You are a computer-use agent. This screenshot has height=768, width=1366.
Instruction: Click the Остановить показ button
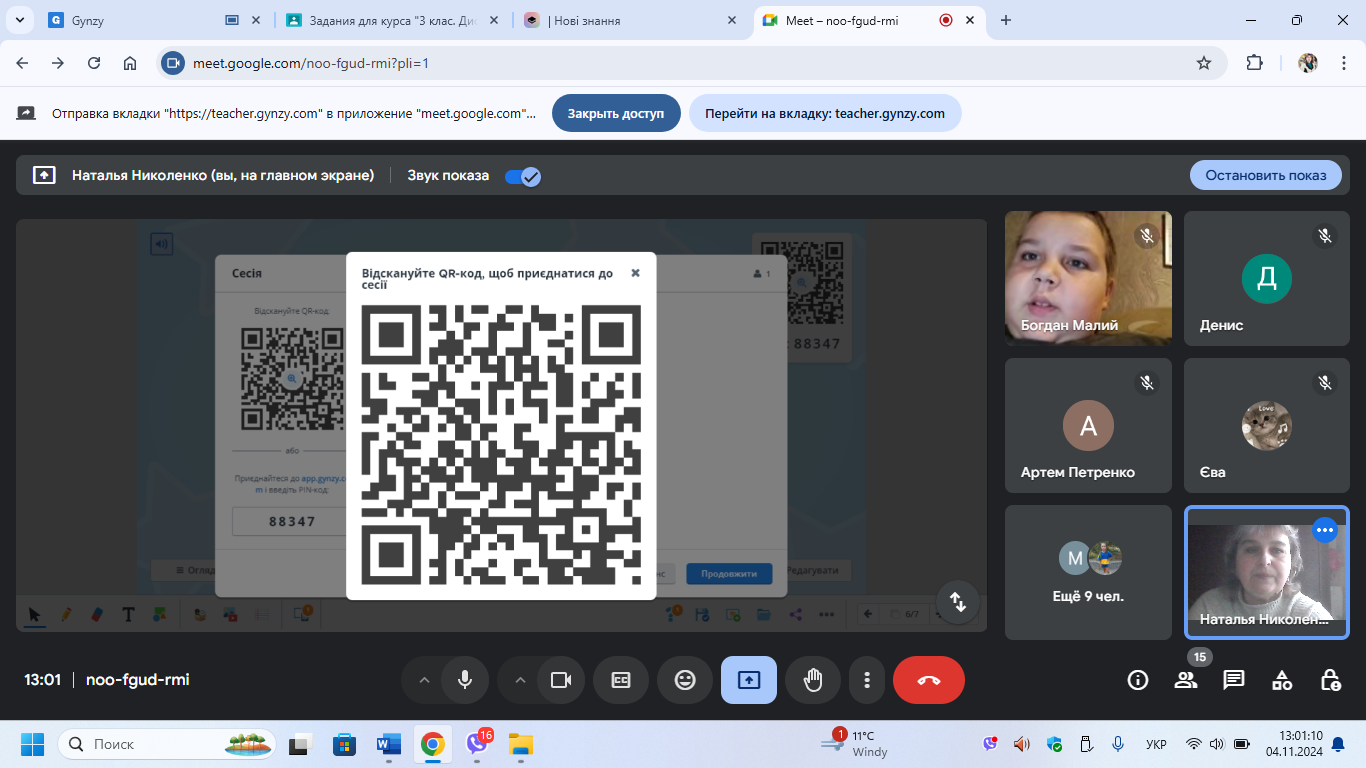pyautogui.click(x=1266, y=175)
